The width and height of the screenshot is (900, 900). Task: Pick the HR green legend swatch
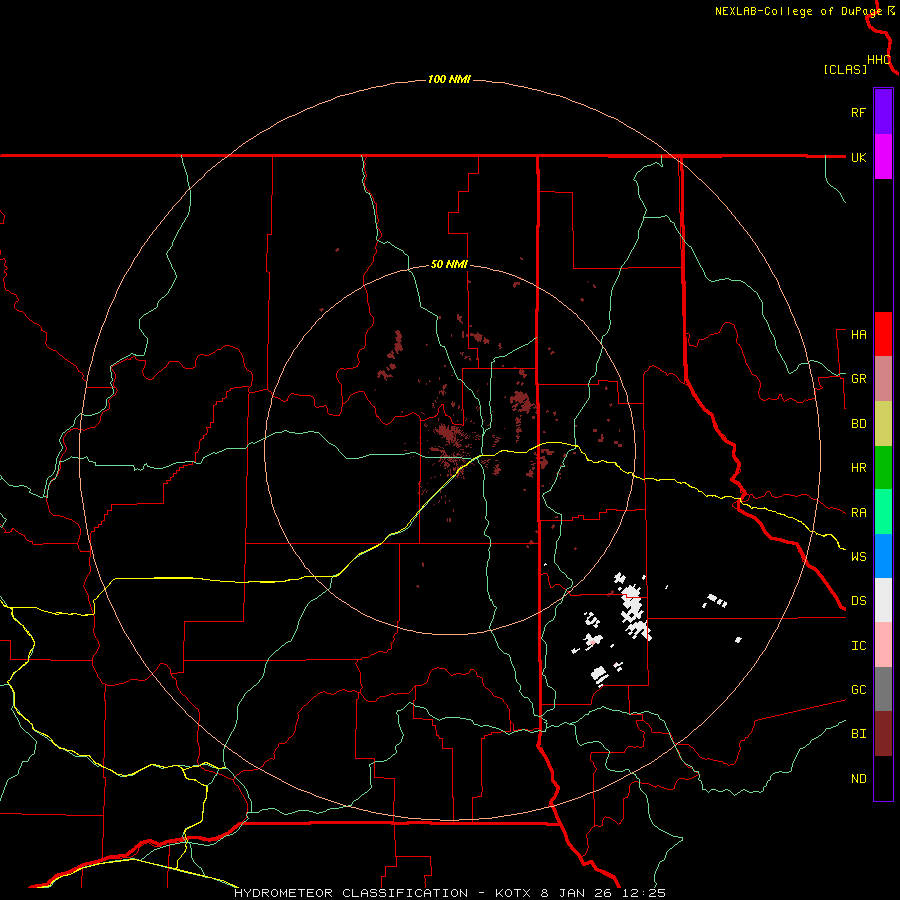point(883,467)
